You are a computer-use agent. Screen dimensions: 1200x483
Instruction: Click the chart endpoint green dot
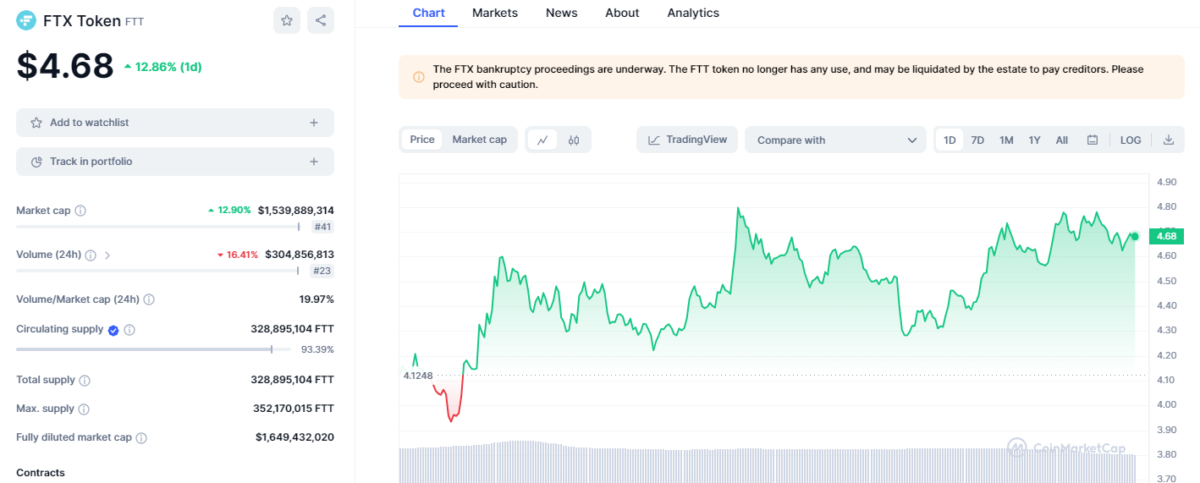coord(1134,236)
